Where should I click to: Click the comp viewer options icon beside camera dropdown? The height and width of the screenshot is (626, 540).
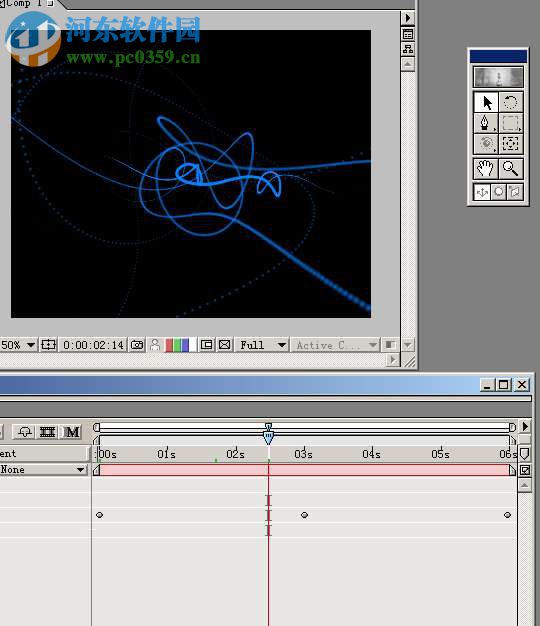(390, 345)
